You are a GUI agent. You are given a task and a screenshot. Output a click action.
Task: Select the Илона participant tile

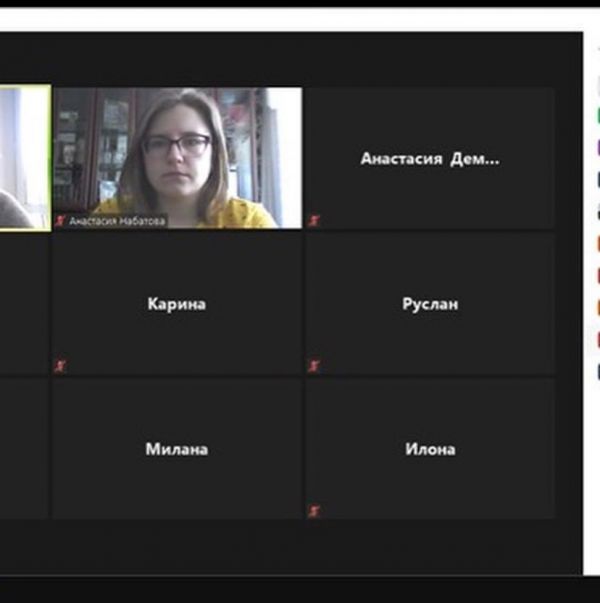429,449
